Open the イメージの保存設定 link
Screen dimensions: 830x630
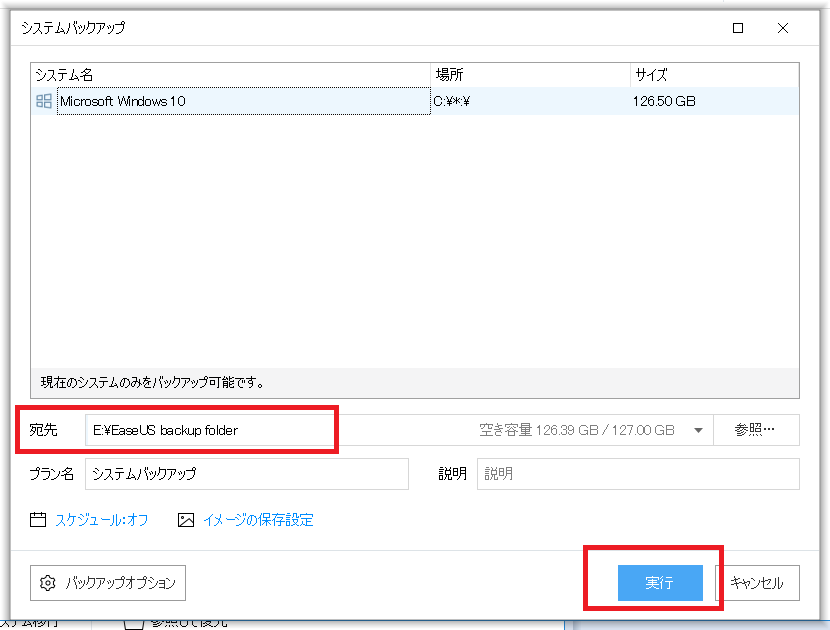258,520
